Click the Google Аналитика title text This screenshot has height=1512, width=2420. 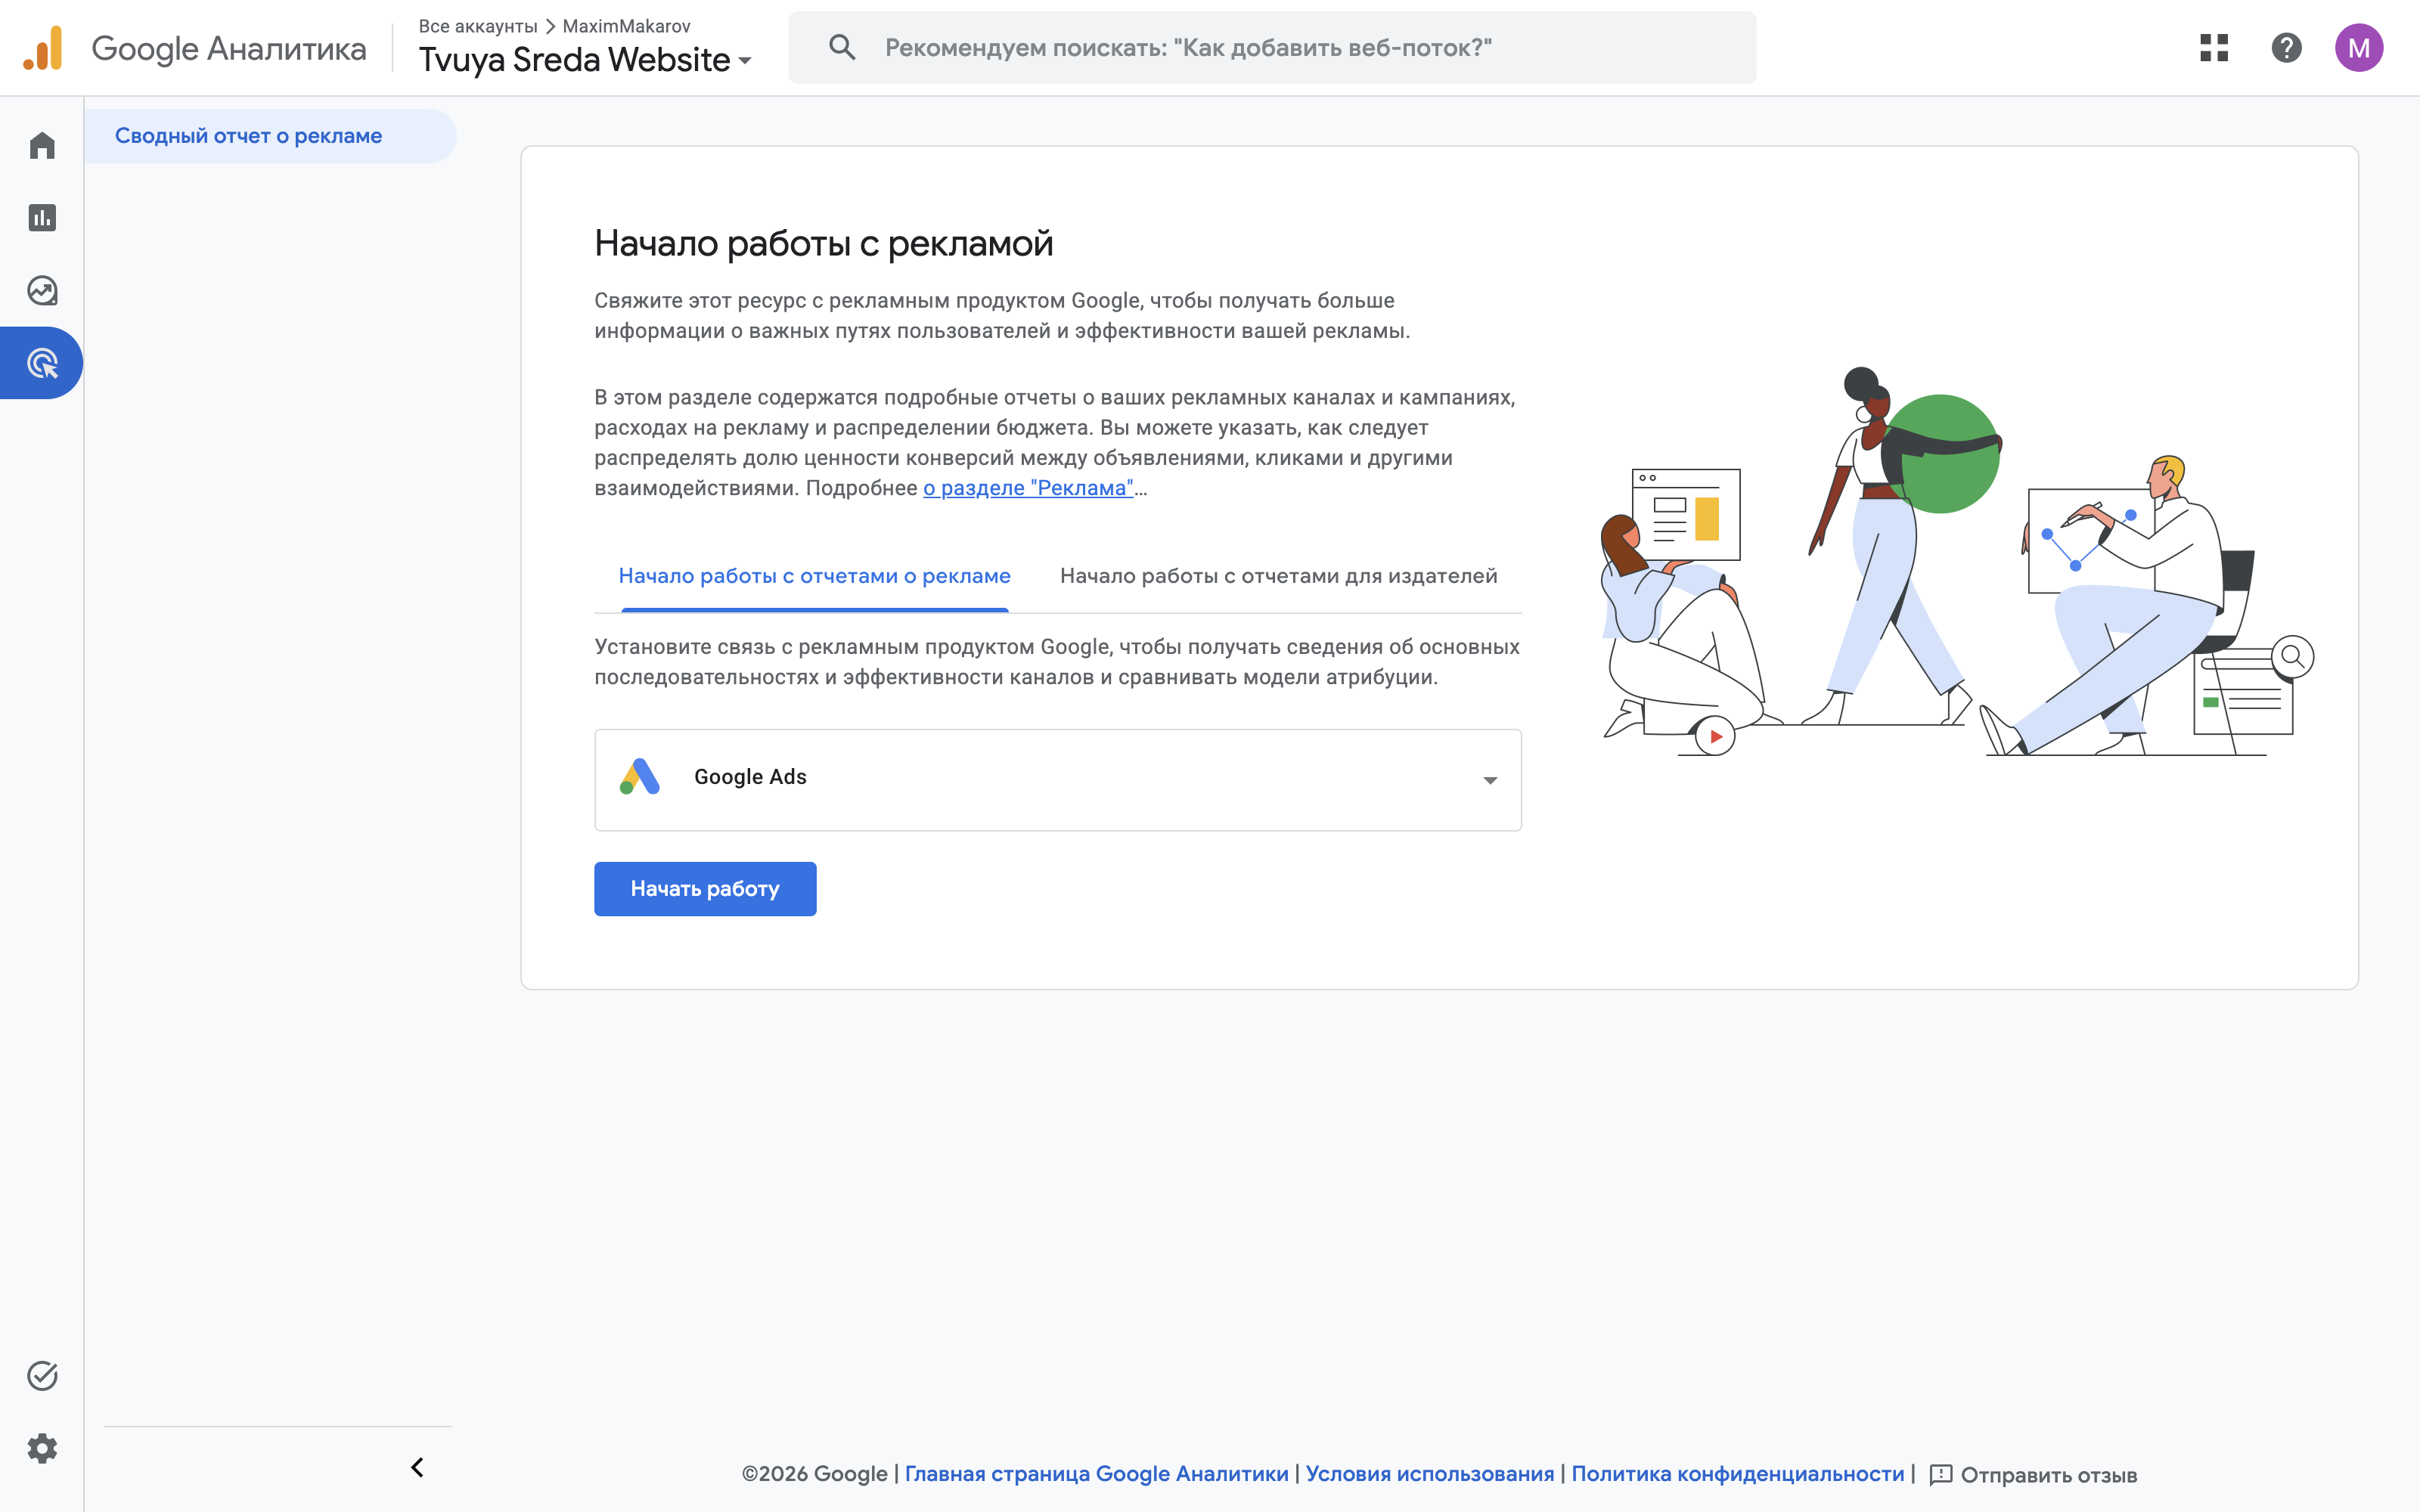coord(229,48)
